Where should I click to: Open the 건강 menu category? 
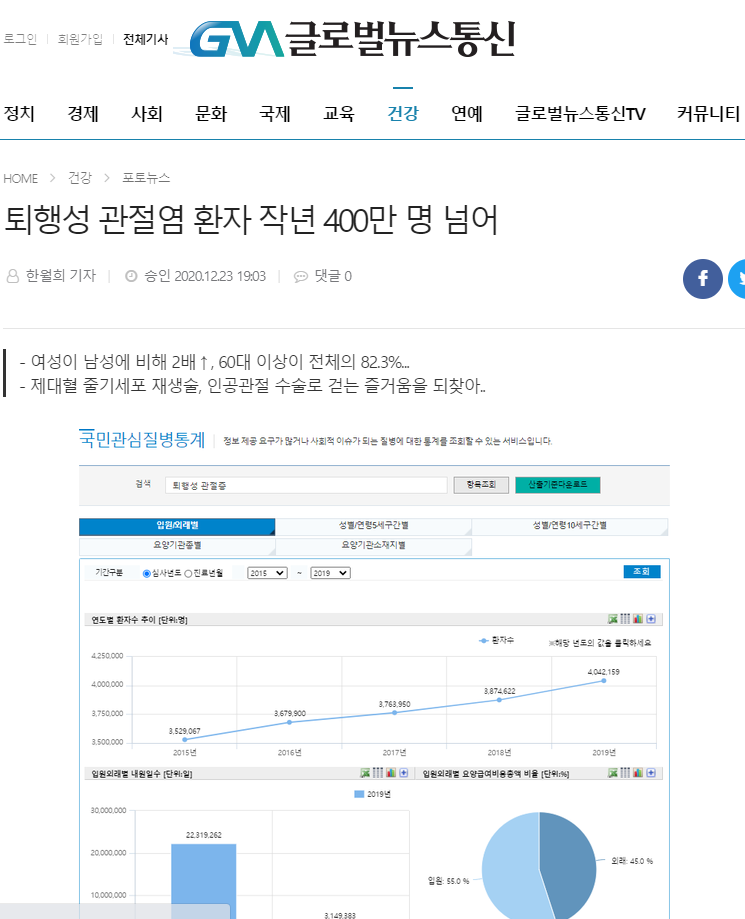pos(403,113)
